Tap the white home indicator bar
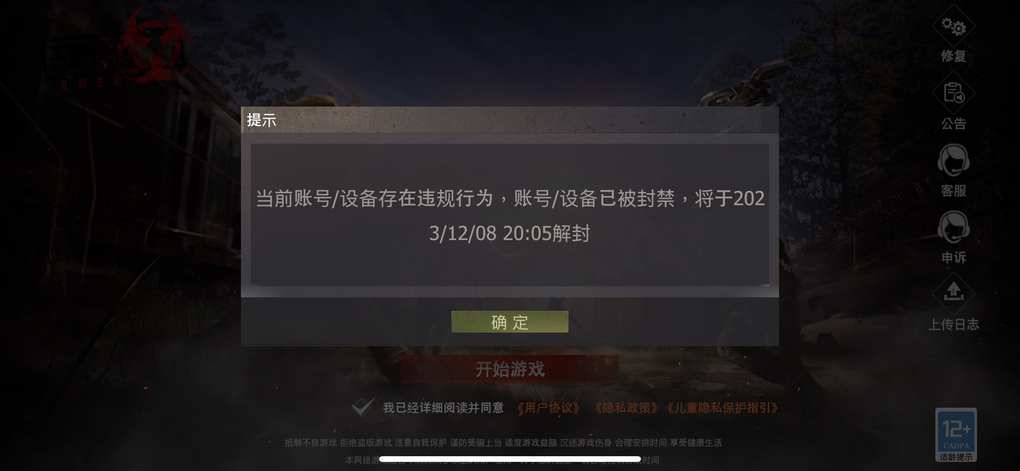The width and height of the screenshot is (1020, 471). pyautogui.click(x=510, y=459)
